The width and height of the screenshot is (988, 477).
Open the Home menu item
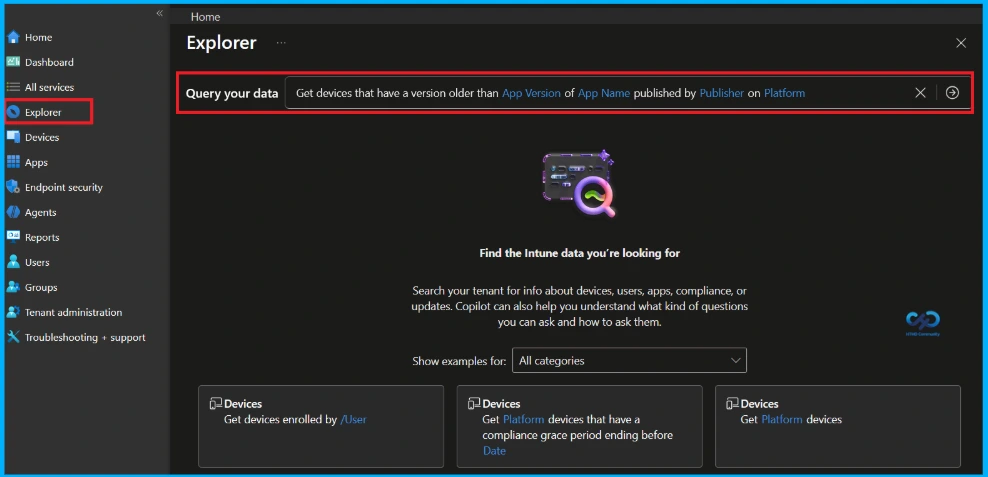tap(39, 37)
